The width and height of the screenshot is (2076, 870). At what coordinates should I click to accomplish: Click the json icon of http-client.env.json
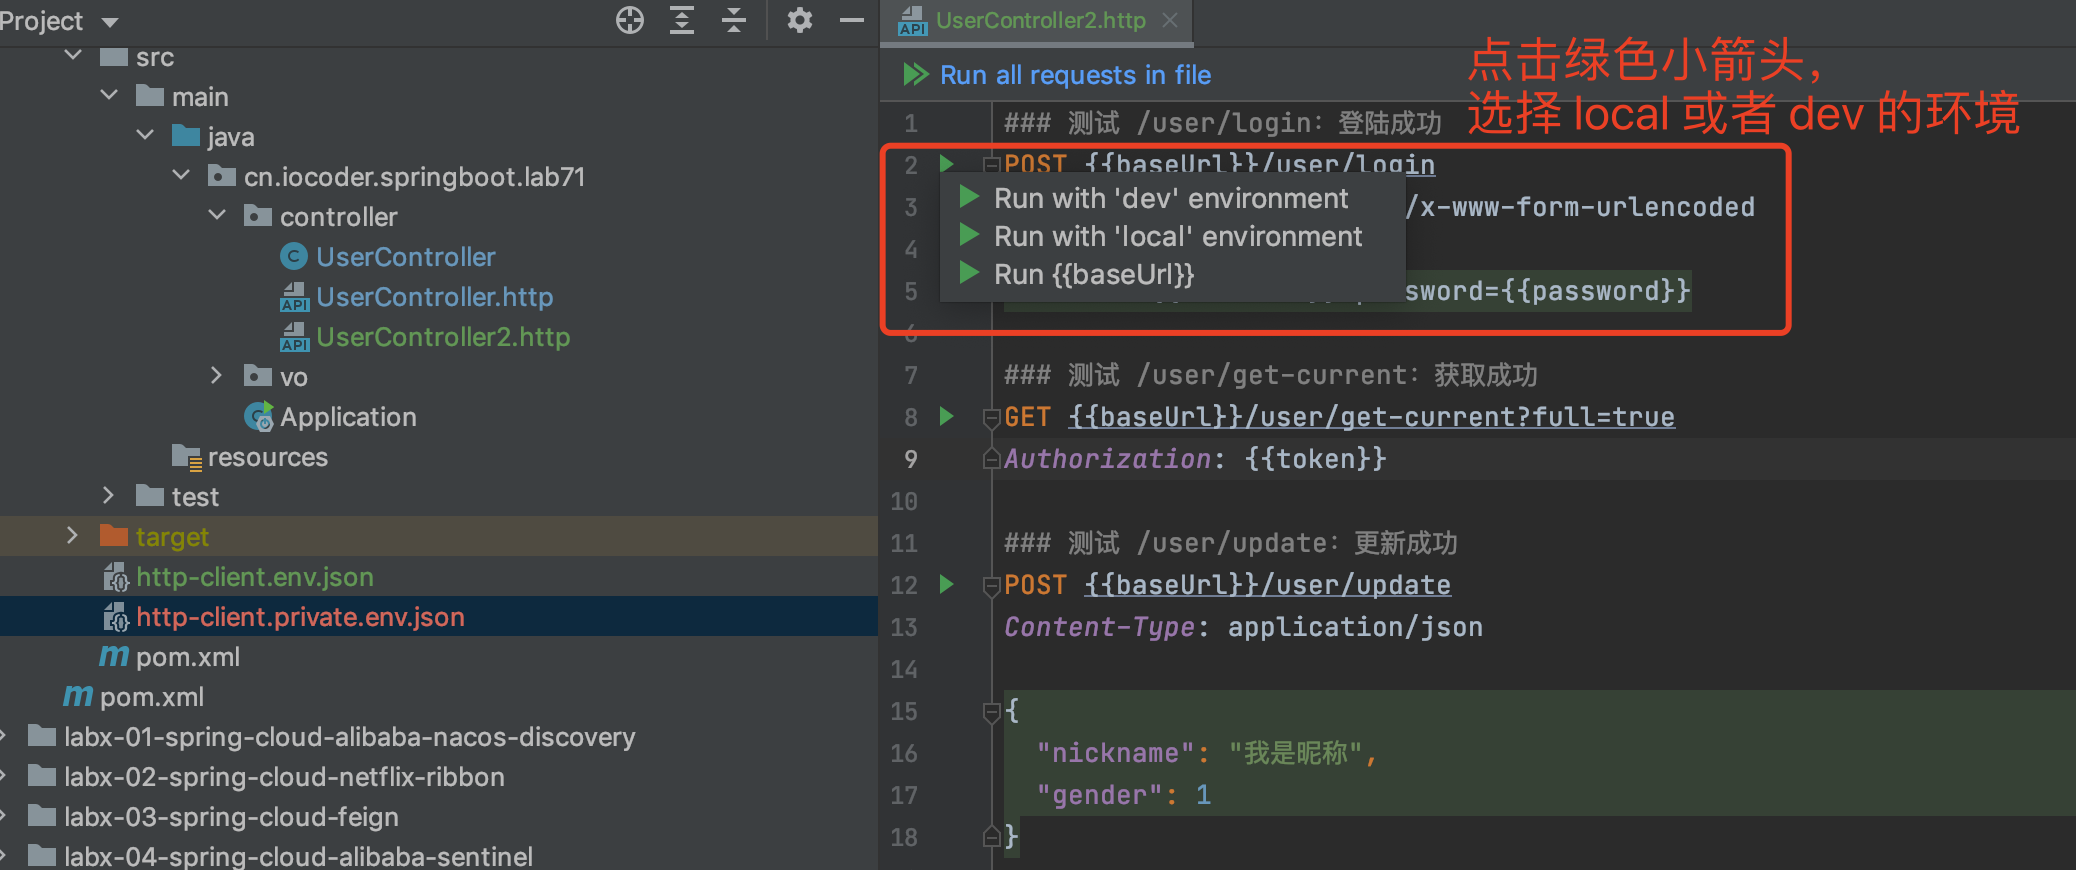(116, 577)
